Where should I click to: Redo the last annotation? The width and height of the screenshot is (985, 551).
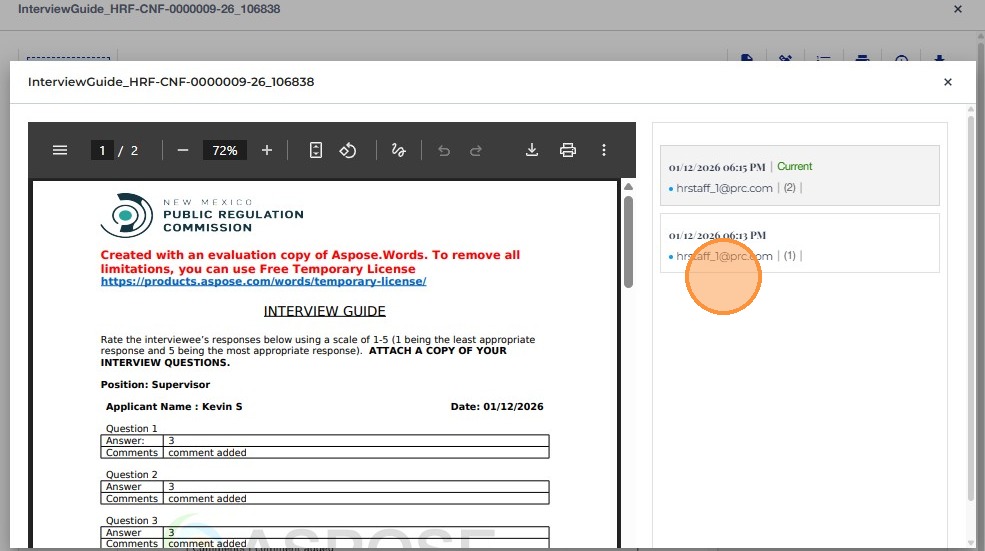[476, 150]
